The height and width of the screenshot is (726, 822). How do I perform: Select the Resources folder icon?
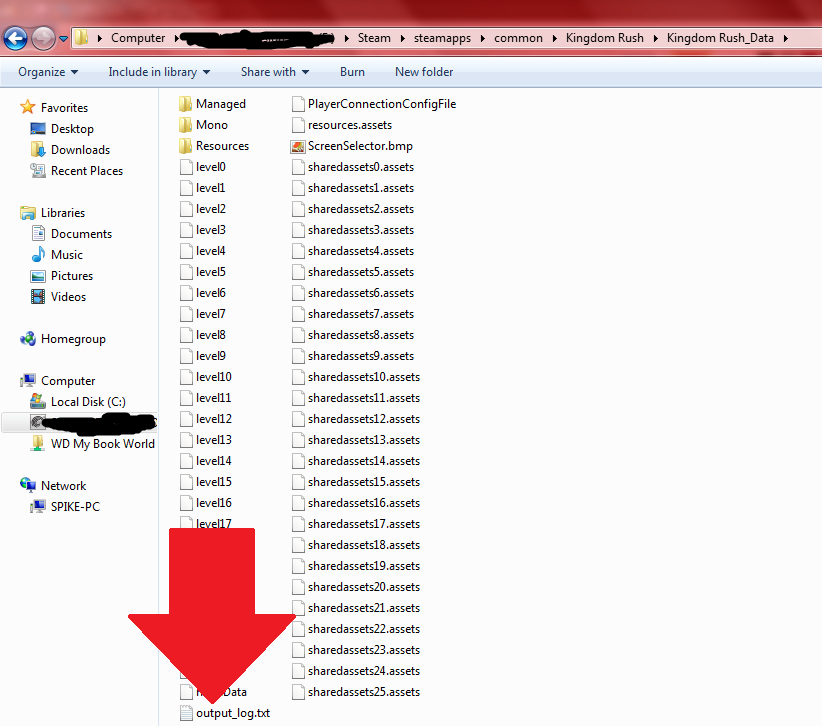click(185, 146)
